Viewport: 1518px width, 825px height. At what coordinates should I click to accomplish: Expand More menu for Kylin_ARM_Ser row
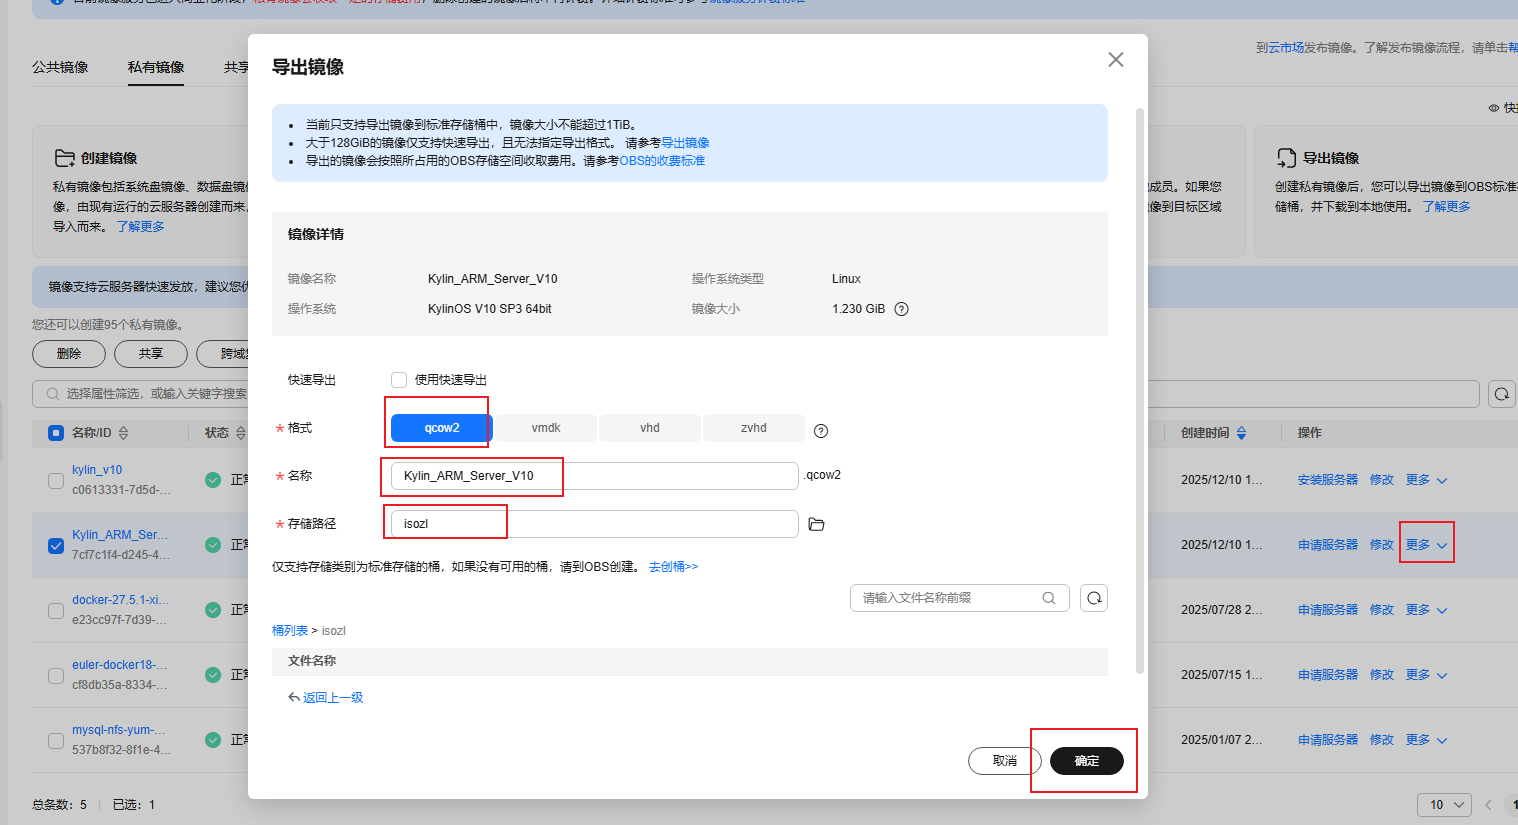(x=1426, y=545)
